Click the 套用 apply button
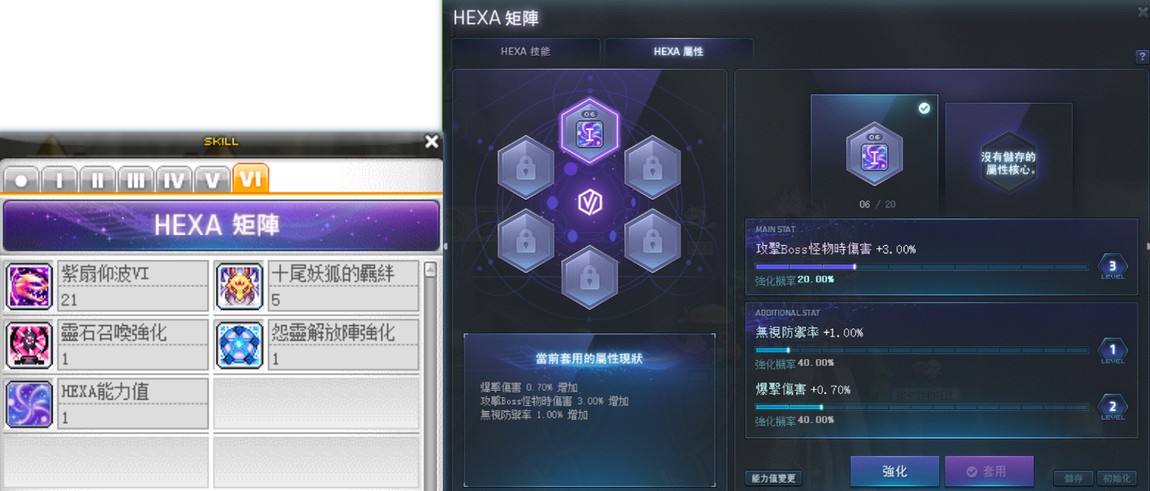This screenshot has height=491, width=1150. pos(989,471)
